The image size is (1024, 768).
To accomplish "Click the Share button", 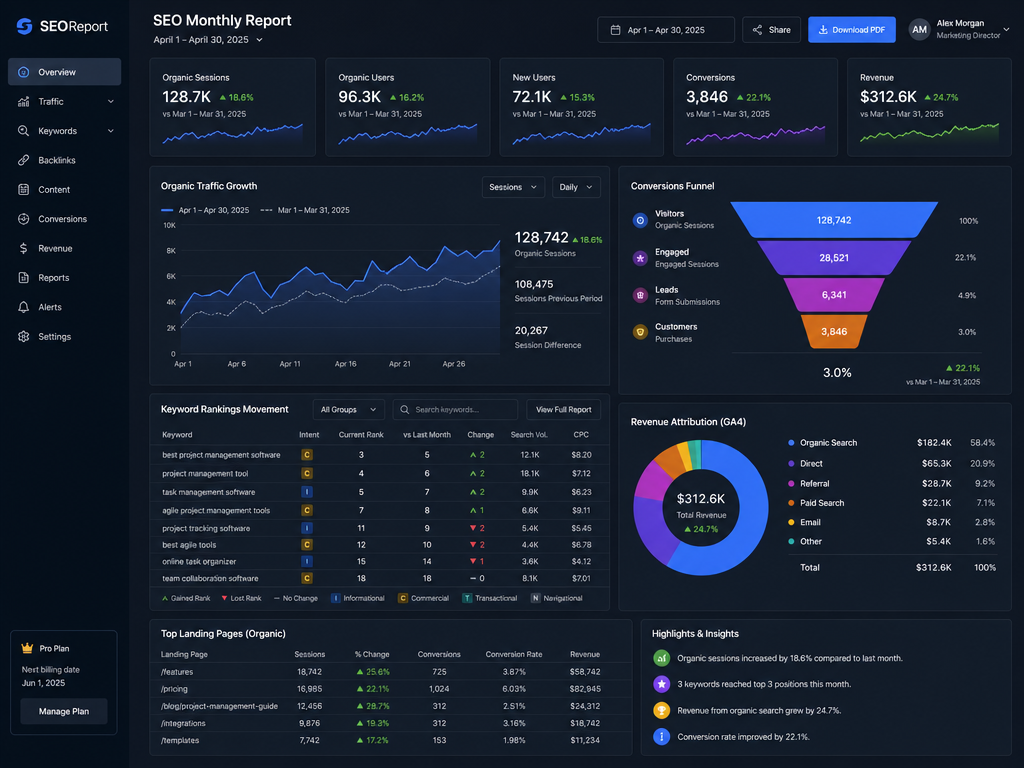I will tap(771, 30).
